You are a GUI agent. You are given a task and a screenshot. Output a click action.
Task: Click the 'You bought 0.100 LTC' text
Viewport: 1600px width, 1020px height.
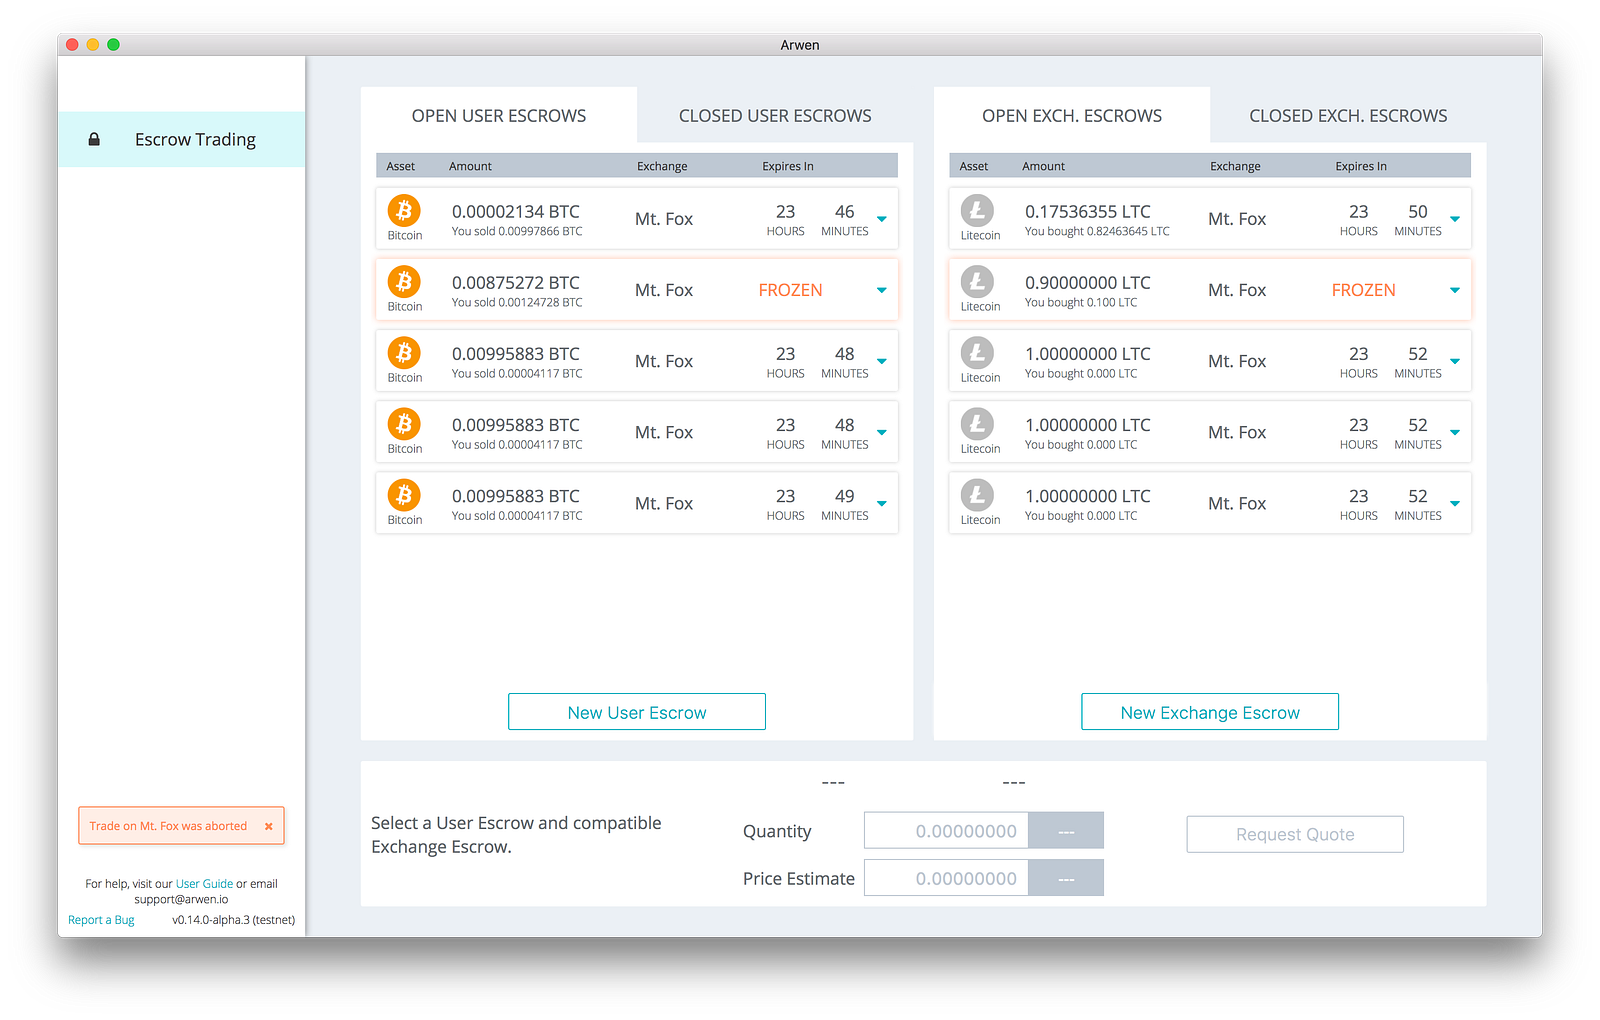point(1081,302)
